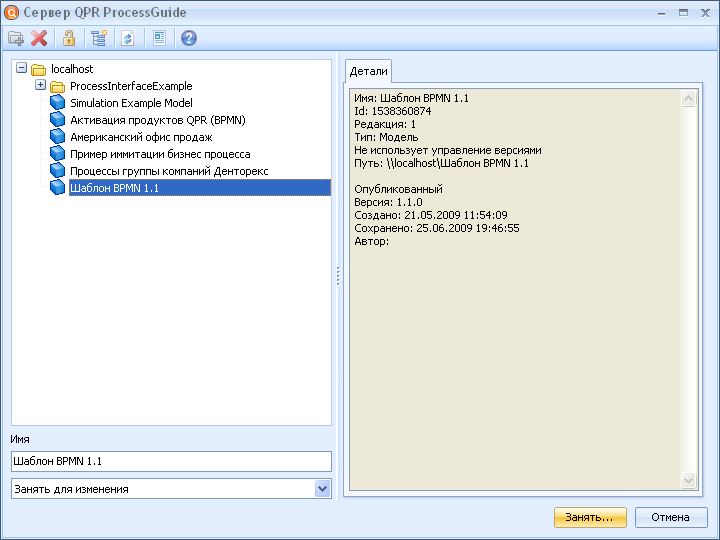The width and height of the screenshot is (720, 540).
Task: Click the Опубликованный status line
Action: tap(398, 189)
